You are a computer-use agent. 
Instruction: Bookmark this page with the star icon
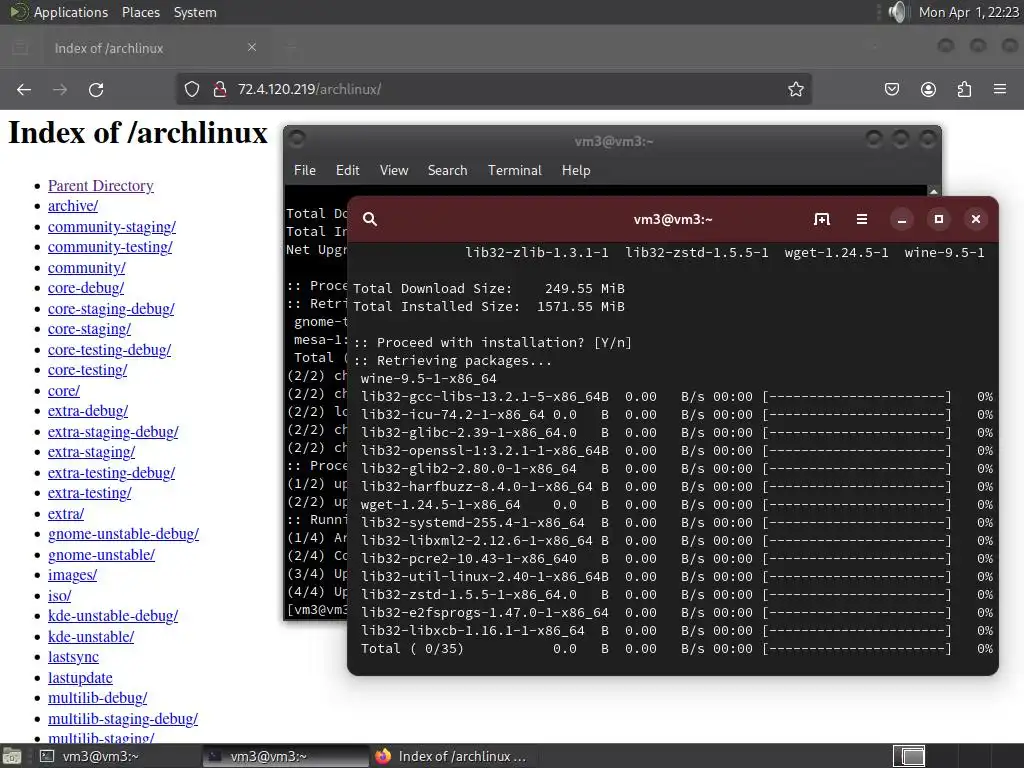coord(795,89)
